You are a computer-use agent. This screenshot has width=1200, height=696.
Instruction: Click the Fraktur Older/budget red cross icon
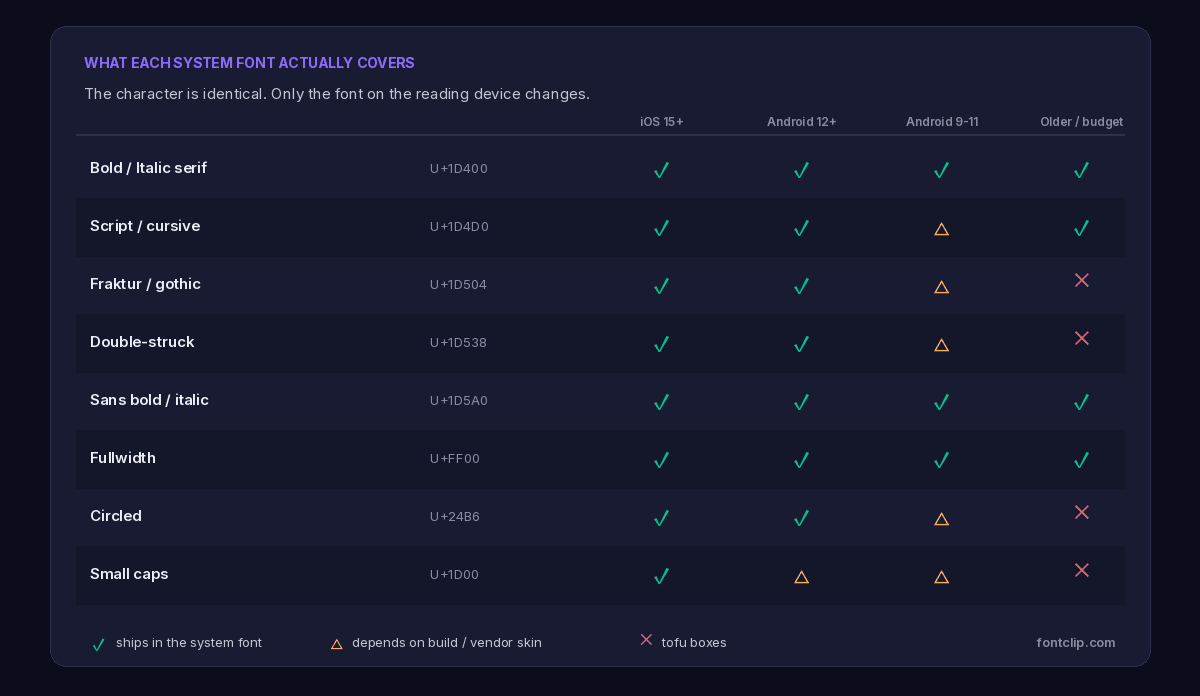(x=1081, y=280)
